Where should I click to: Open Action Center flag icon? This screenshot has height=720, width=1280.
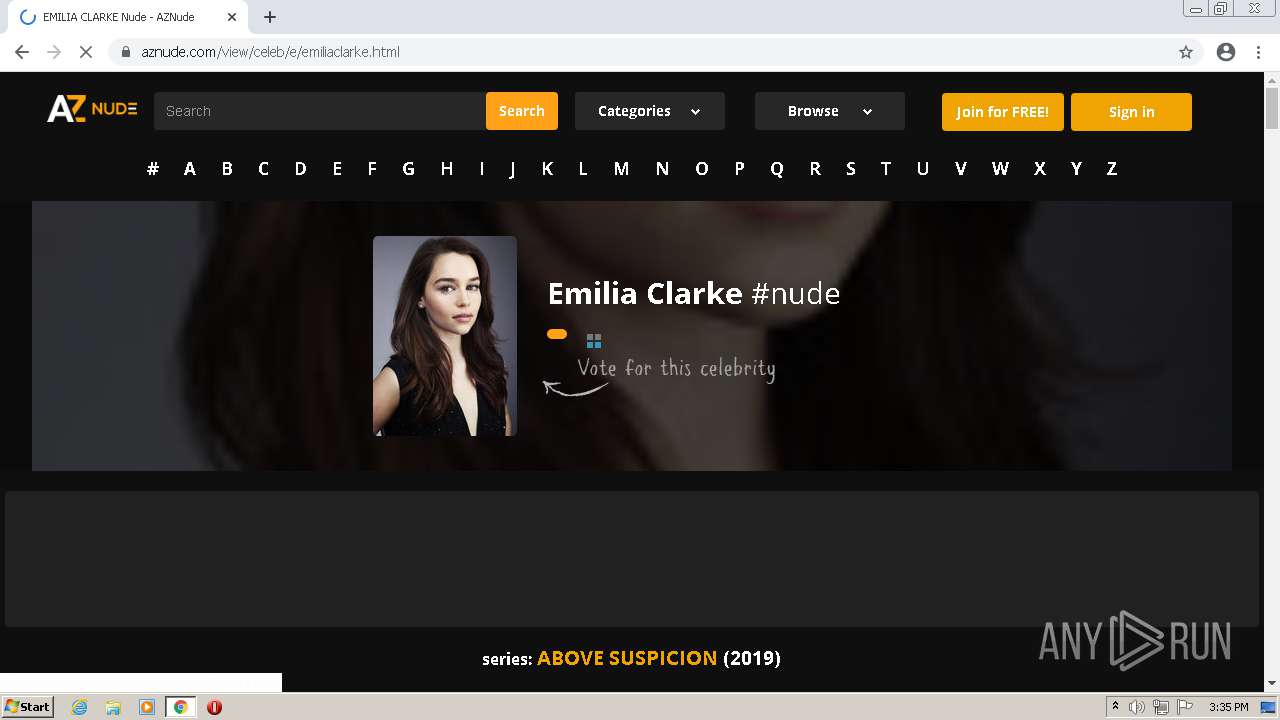[1184, 707]
